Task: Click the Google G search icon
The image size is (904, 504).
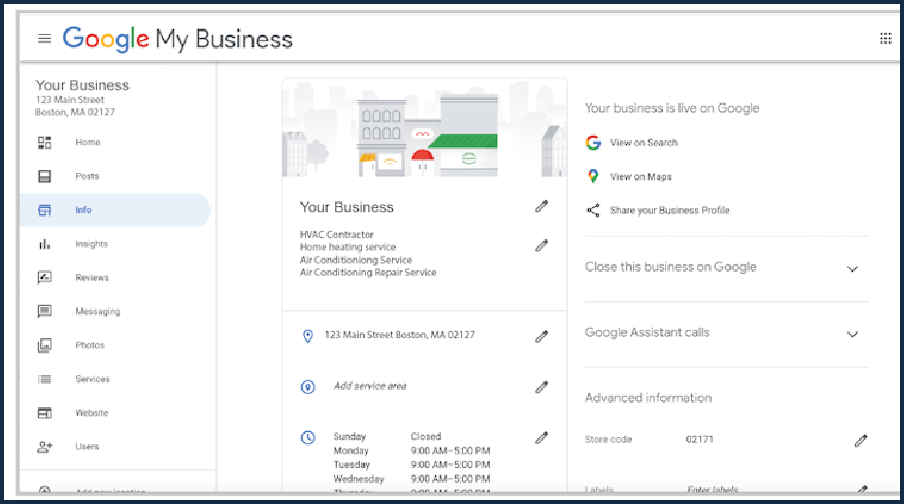Action: (593, 142)
